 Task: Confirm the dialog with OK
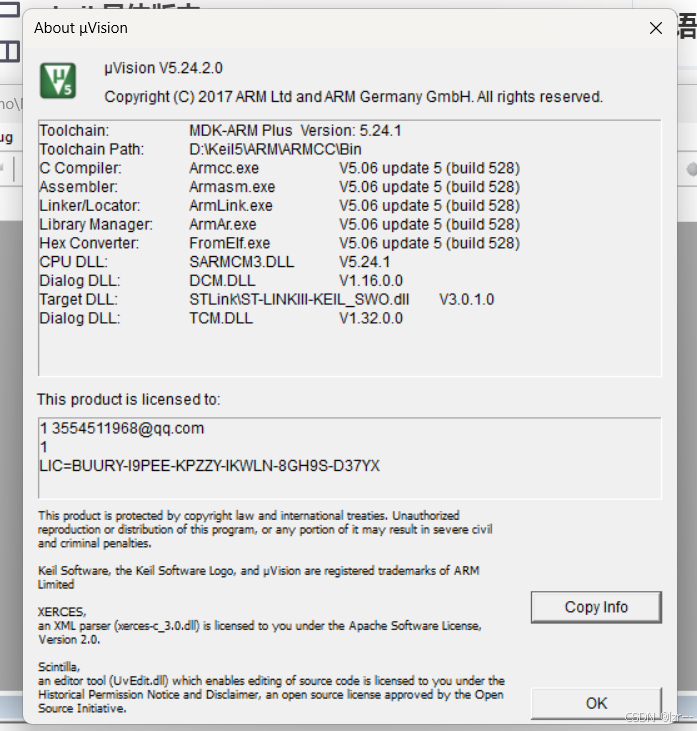(596, 703)
